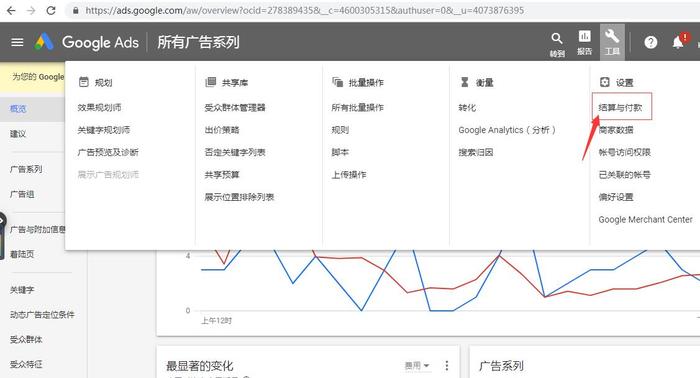Select 概览 in left sidebar
700x378 pixels.
[x=18, y=108]
